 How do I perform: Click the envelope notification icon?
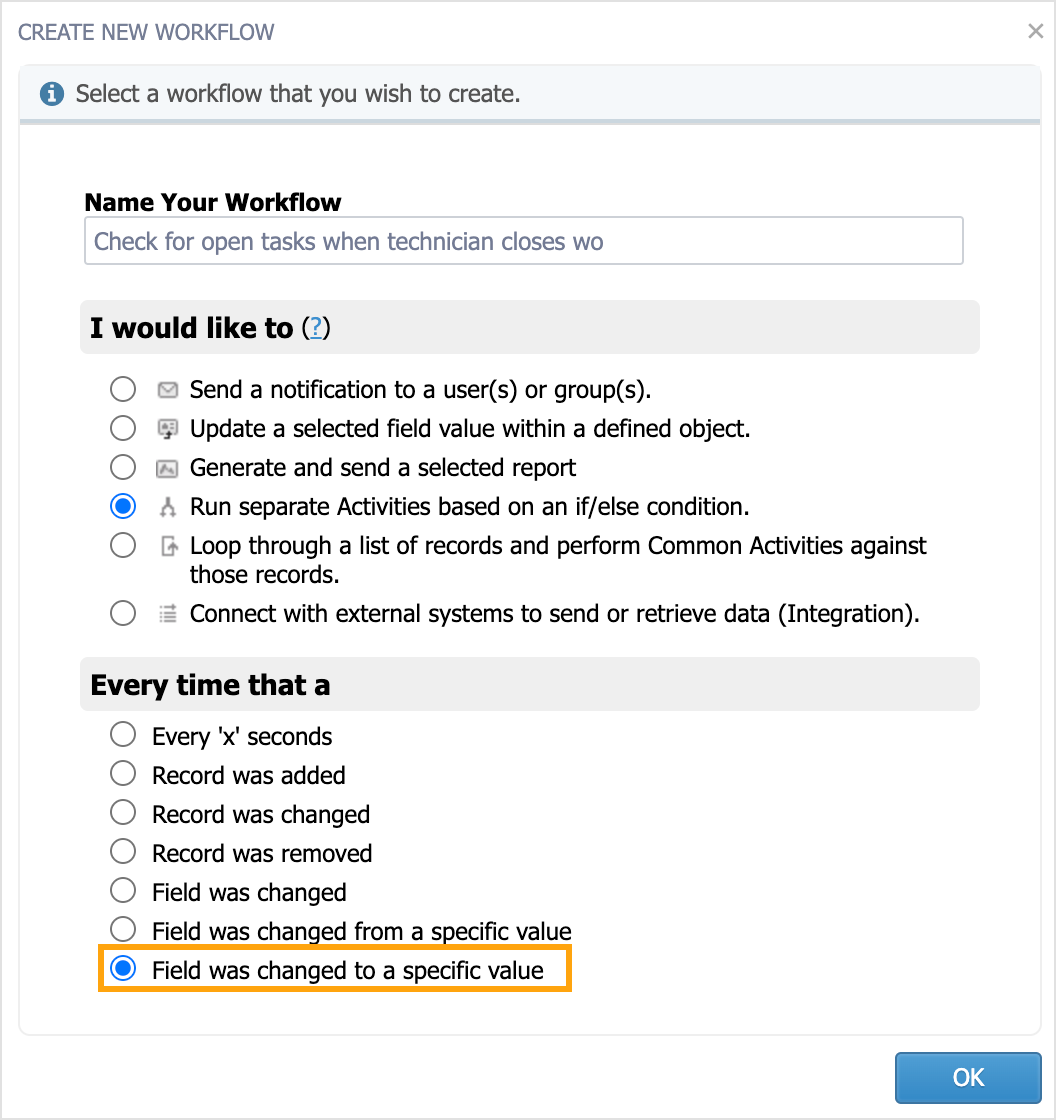[x=167, y=390]
